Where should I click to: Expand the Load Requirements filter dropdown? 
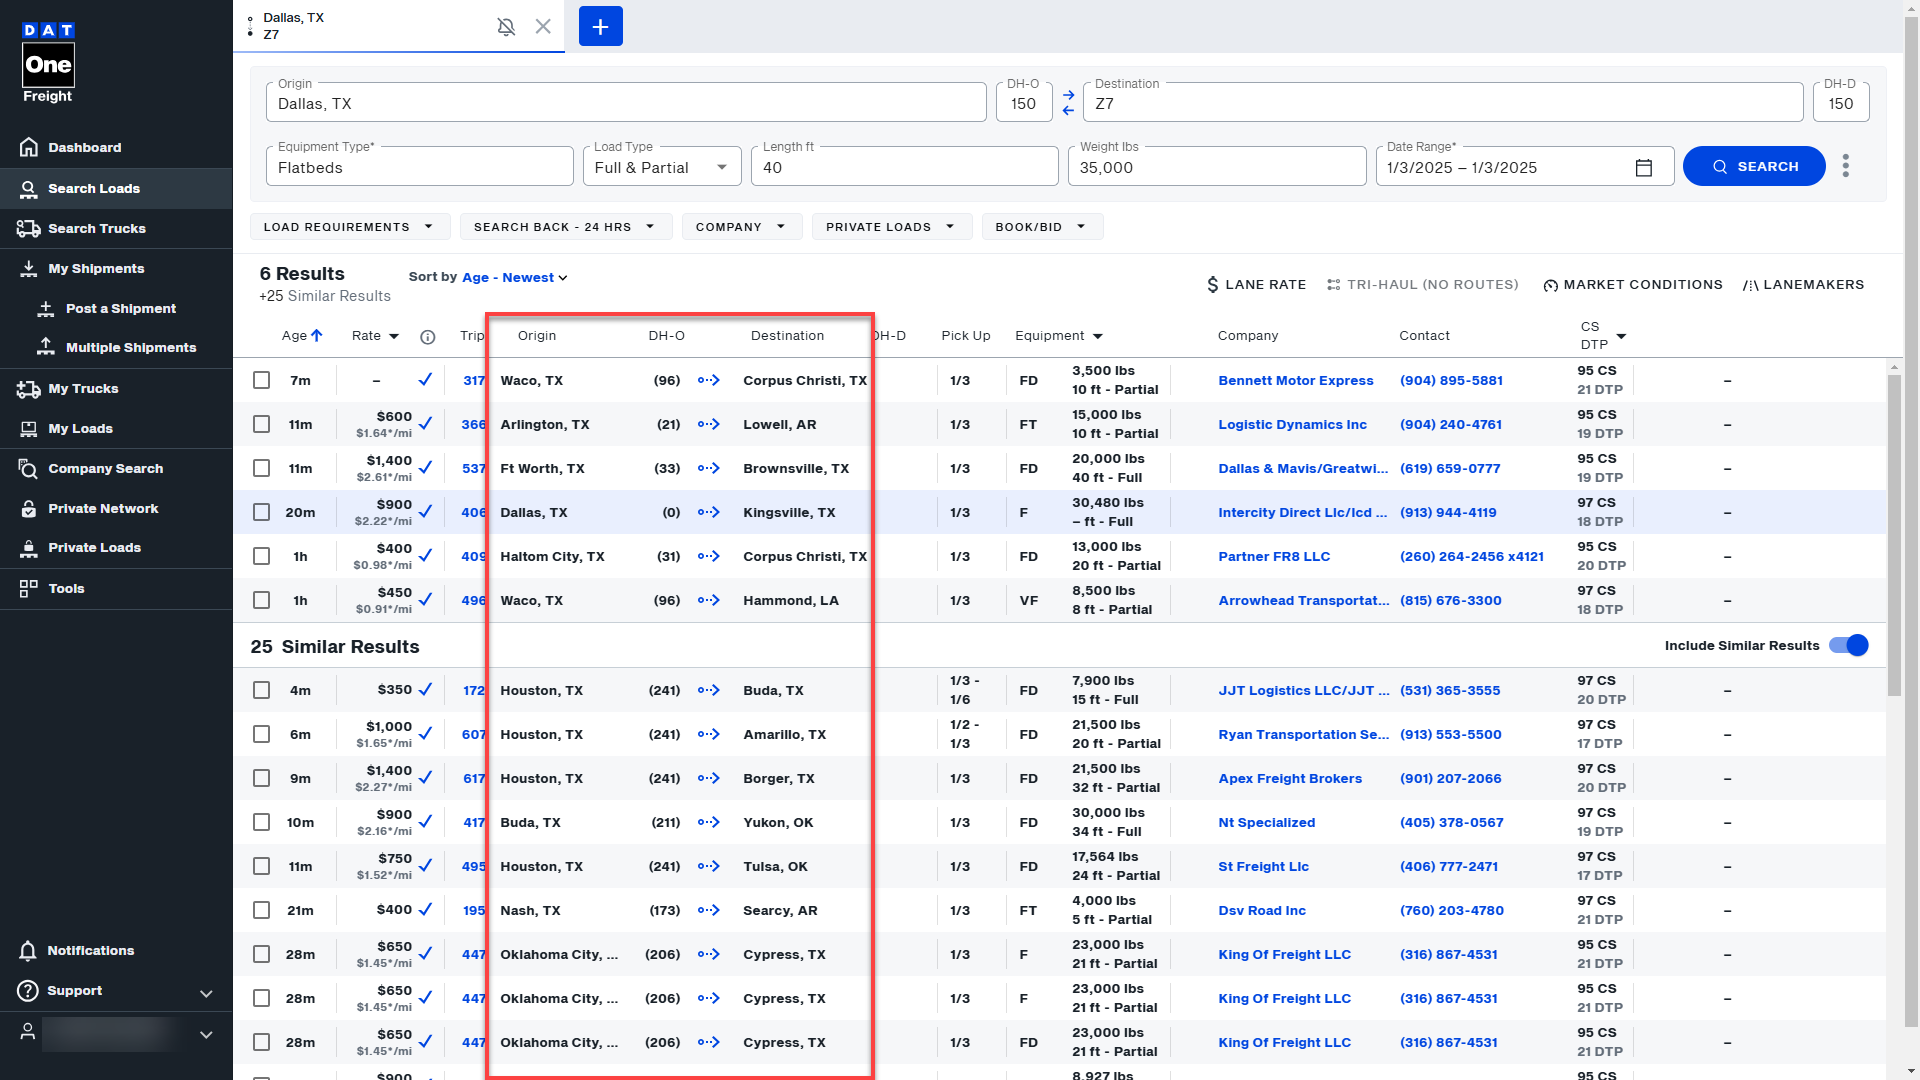[x=349, y=227]
